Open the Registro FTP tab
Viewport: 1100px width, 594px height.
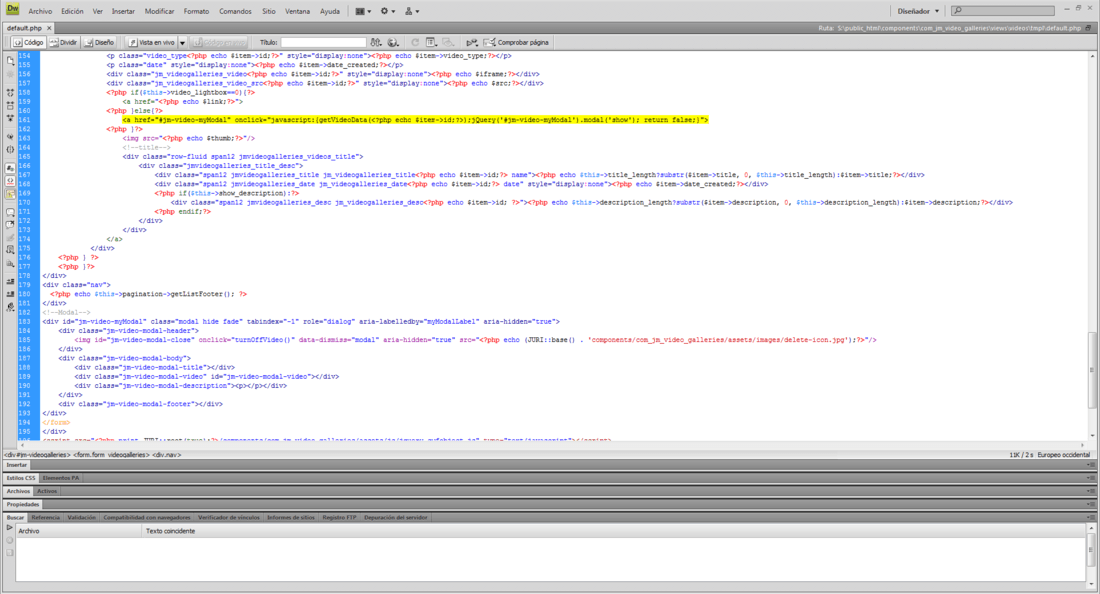point(339,518)
